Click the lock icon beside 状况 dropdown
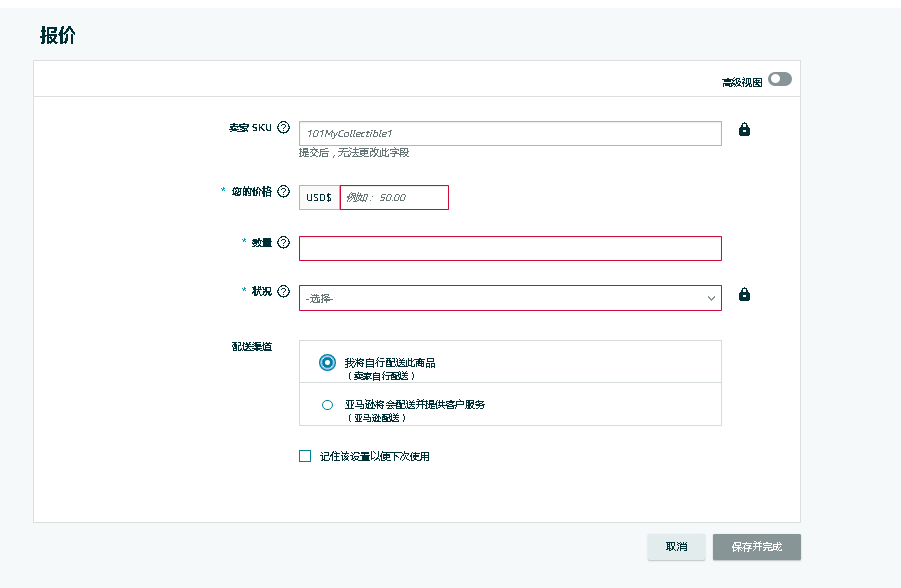 [744, 295]
